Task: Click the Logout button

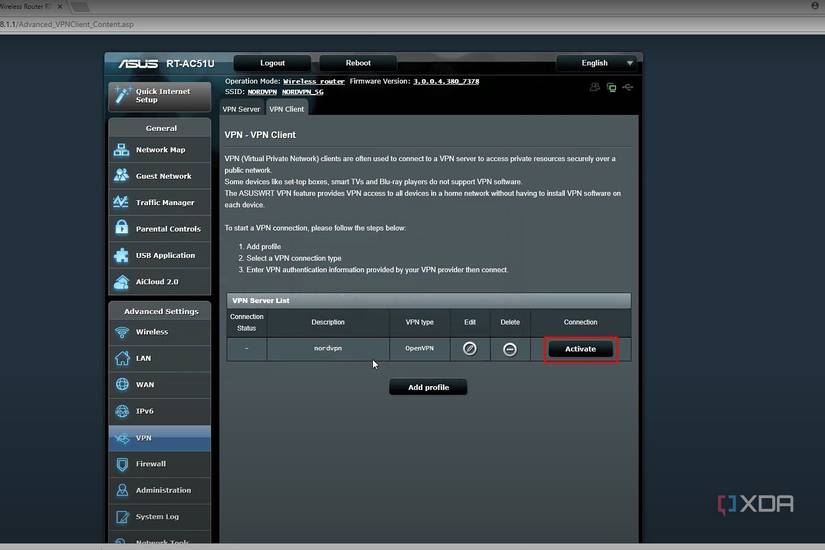Action: coord(272,63)
